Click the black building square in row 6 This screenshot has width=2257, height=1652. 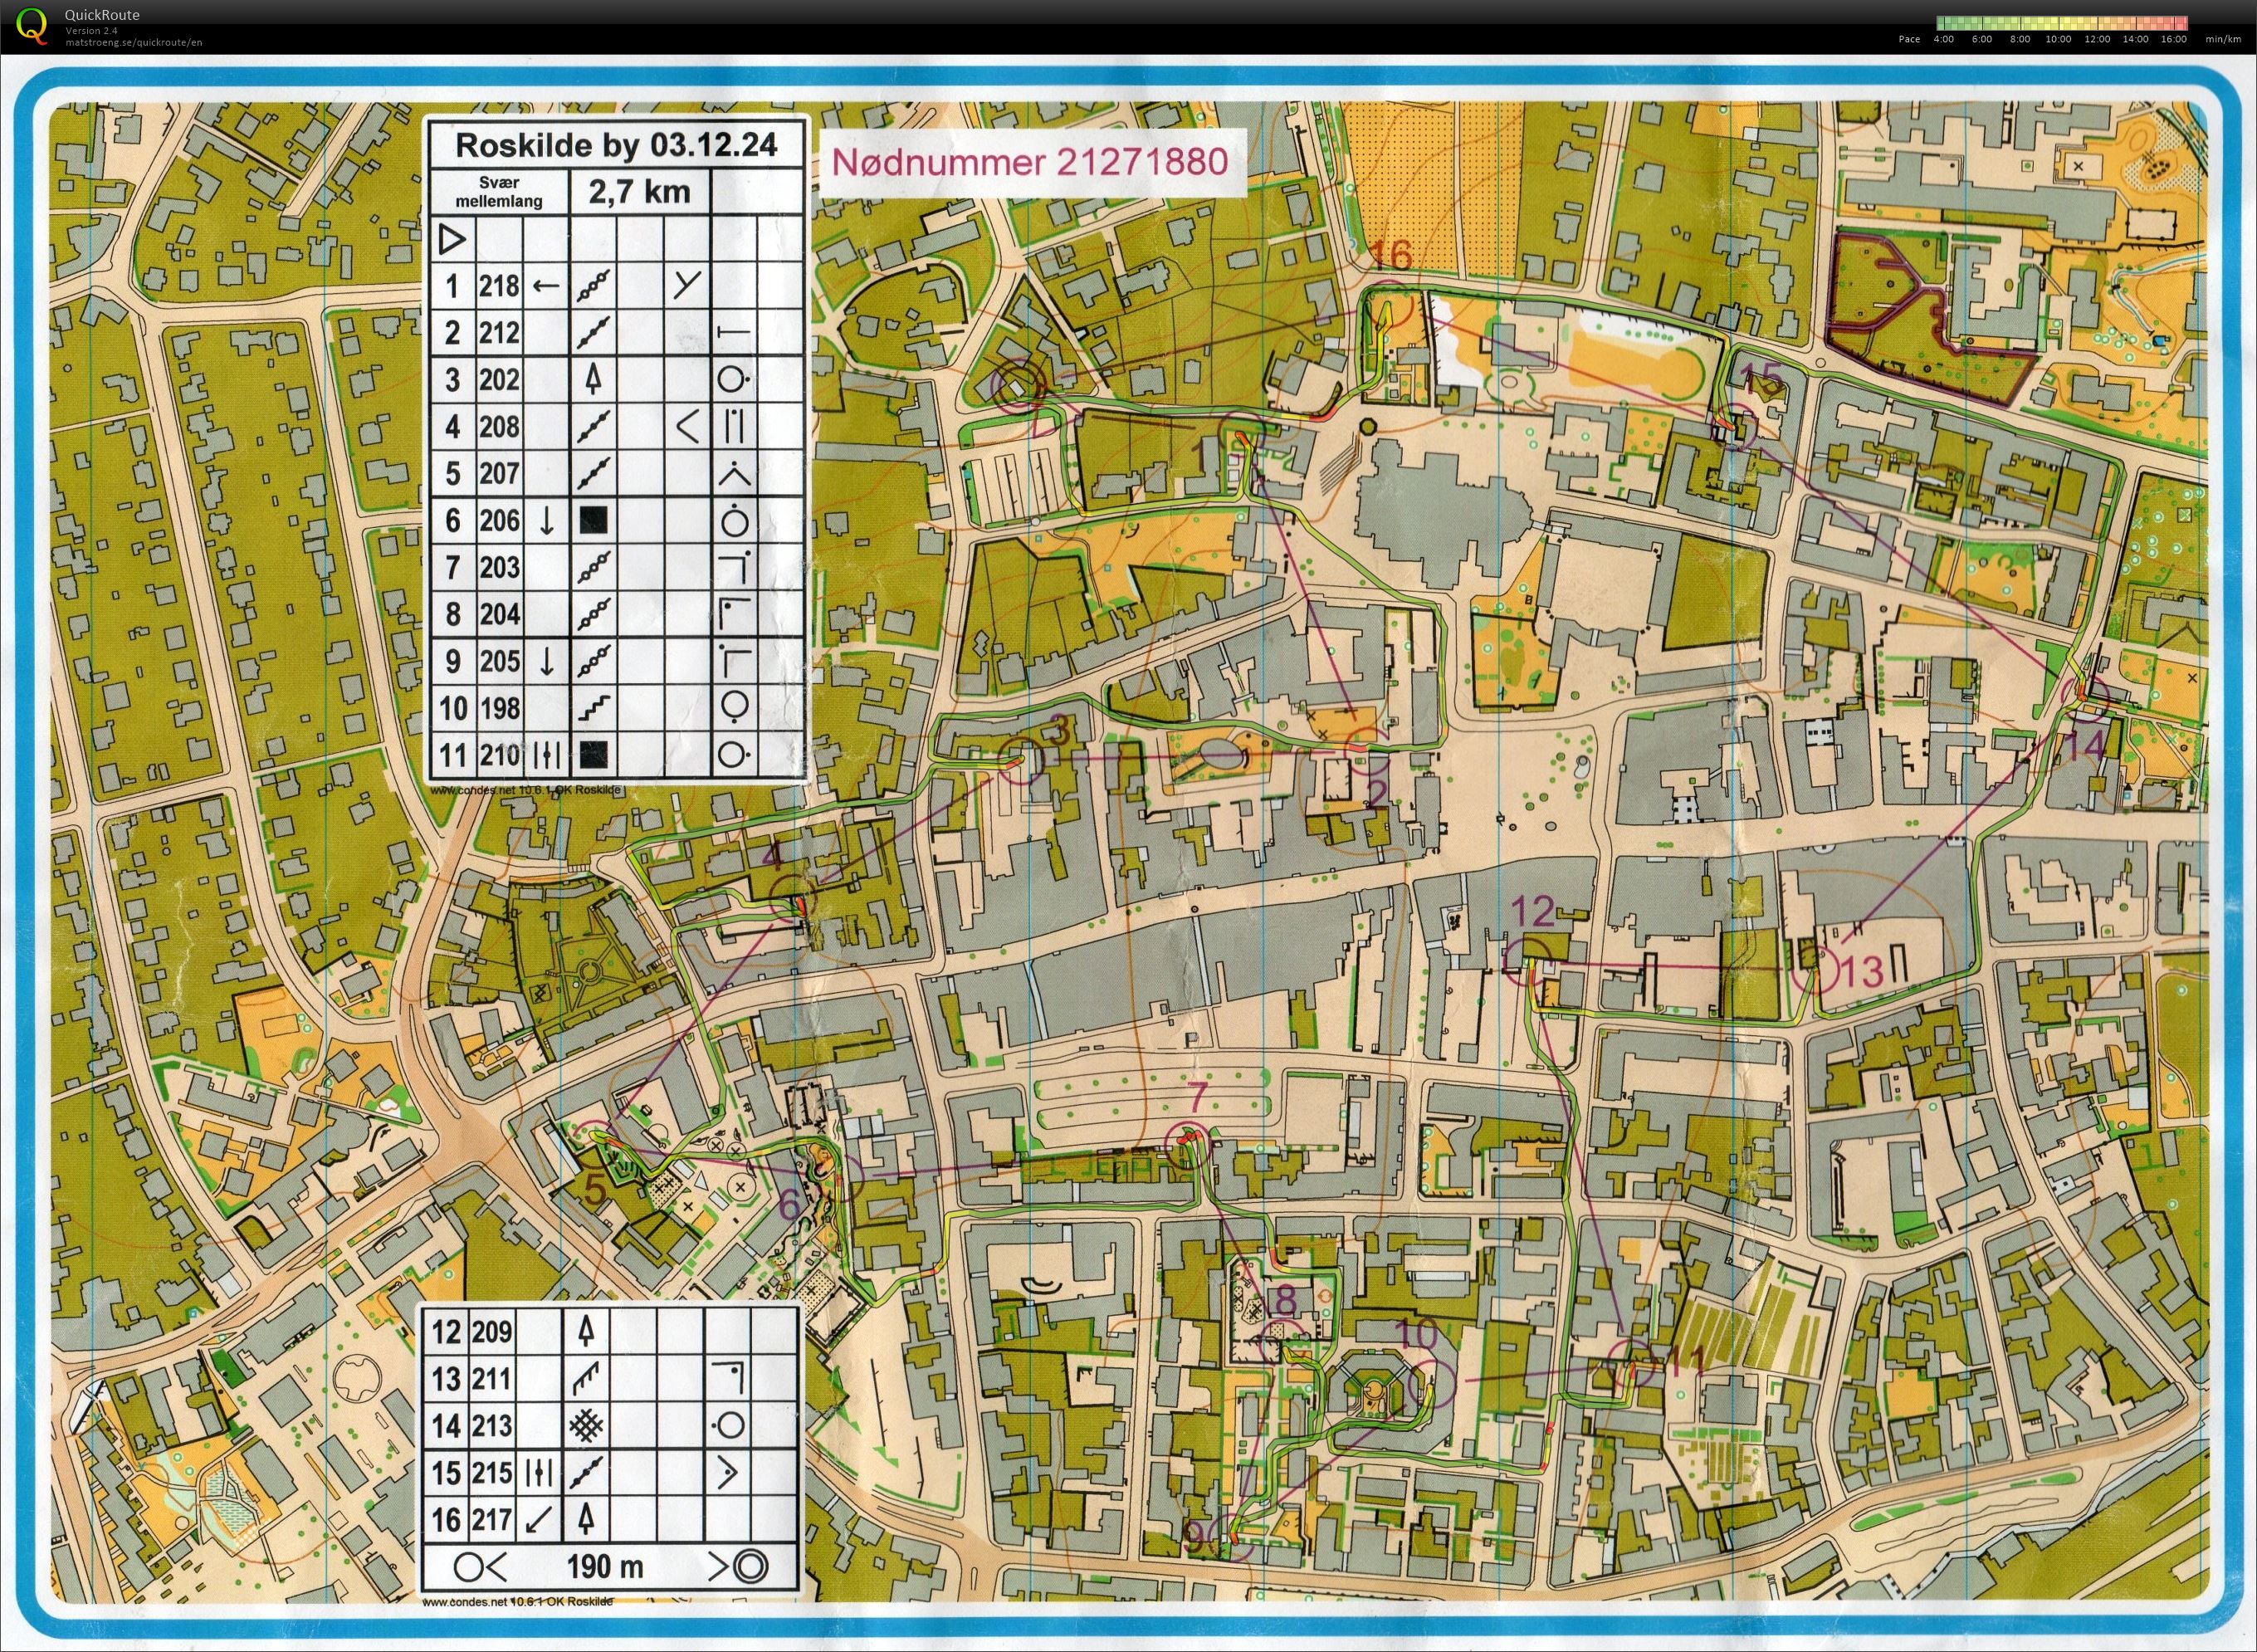click(x=593, y=519)
